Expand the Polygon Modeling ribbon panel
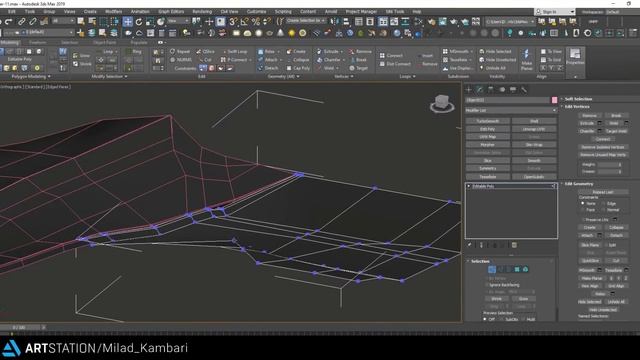The width and height of the screenshot is (640, 360). (31, 76)
